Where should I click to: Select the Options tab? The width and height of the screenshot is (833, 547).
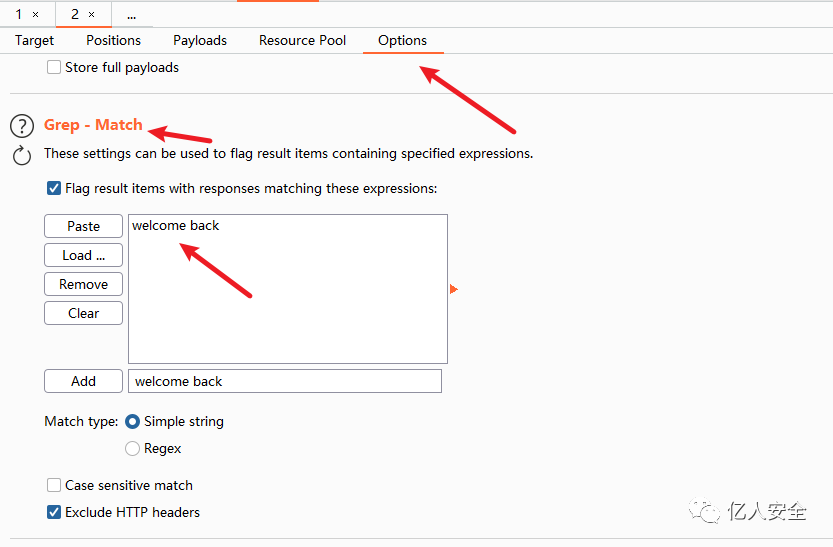click(x=403, y=40)
